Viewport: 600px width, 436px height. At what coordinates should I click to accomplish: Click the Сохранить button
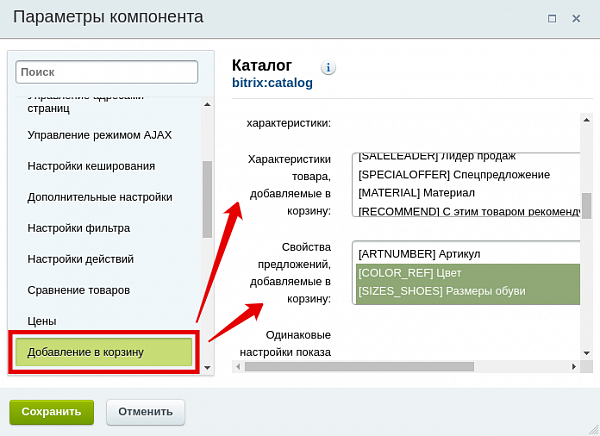pos(51,411)
